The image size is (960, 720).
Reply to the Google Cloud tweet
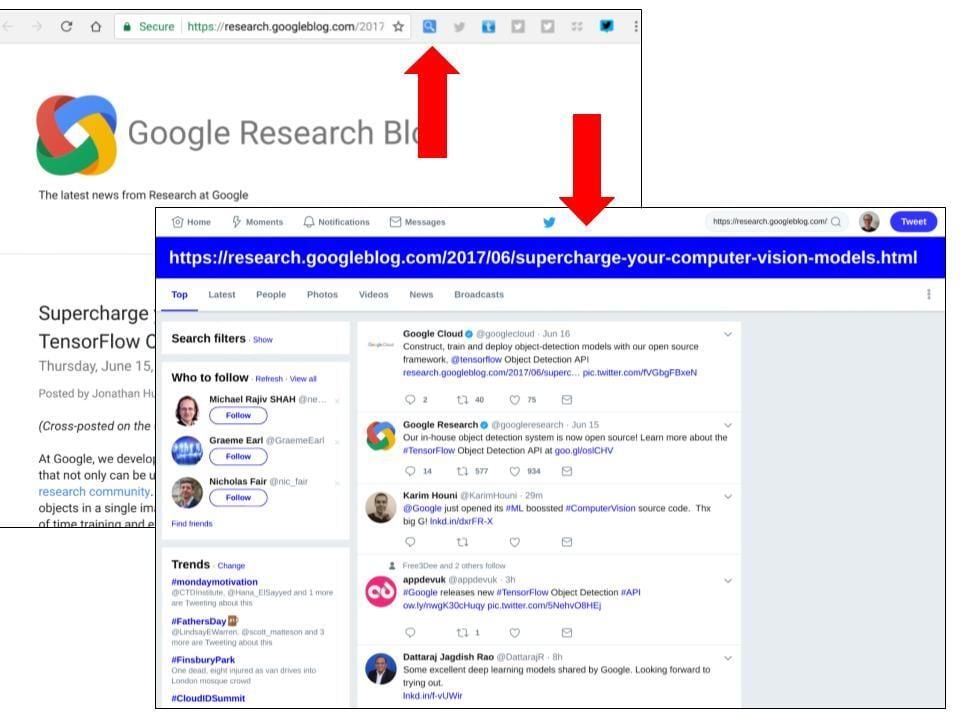[x=410, y=400]
